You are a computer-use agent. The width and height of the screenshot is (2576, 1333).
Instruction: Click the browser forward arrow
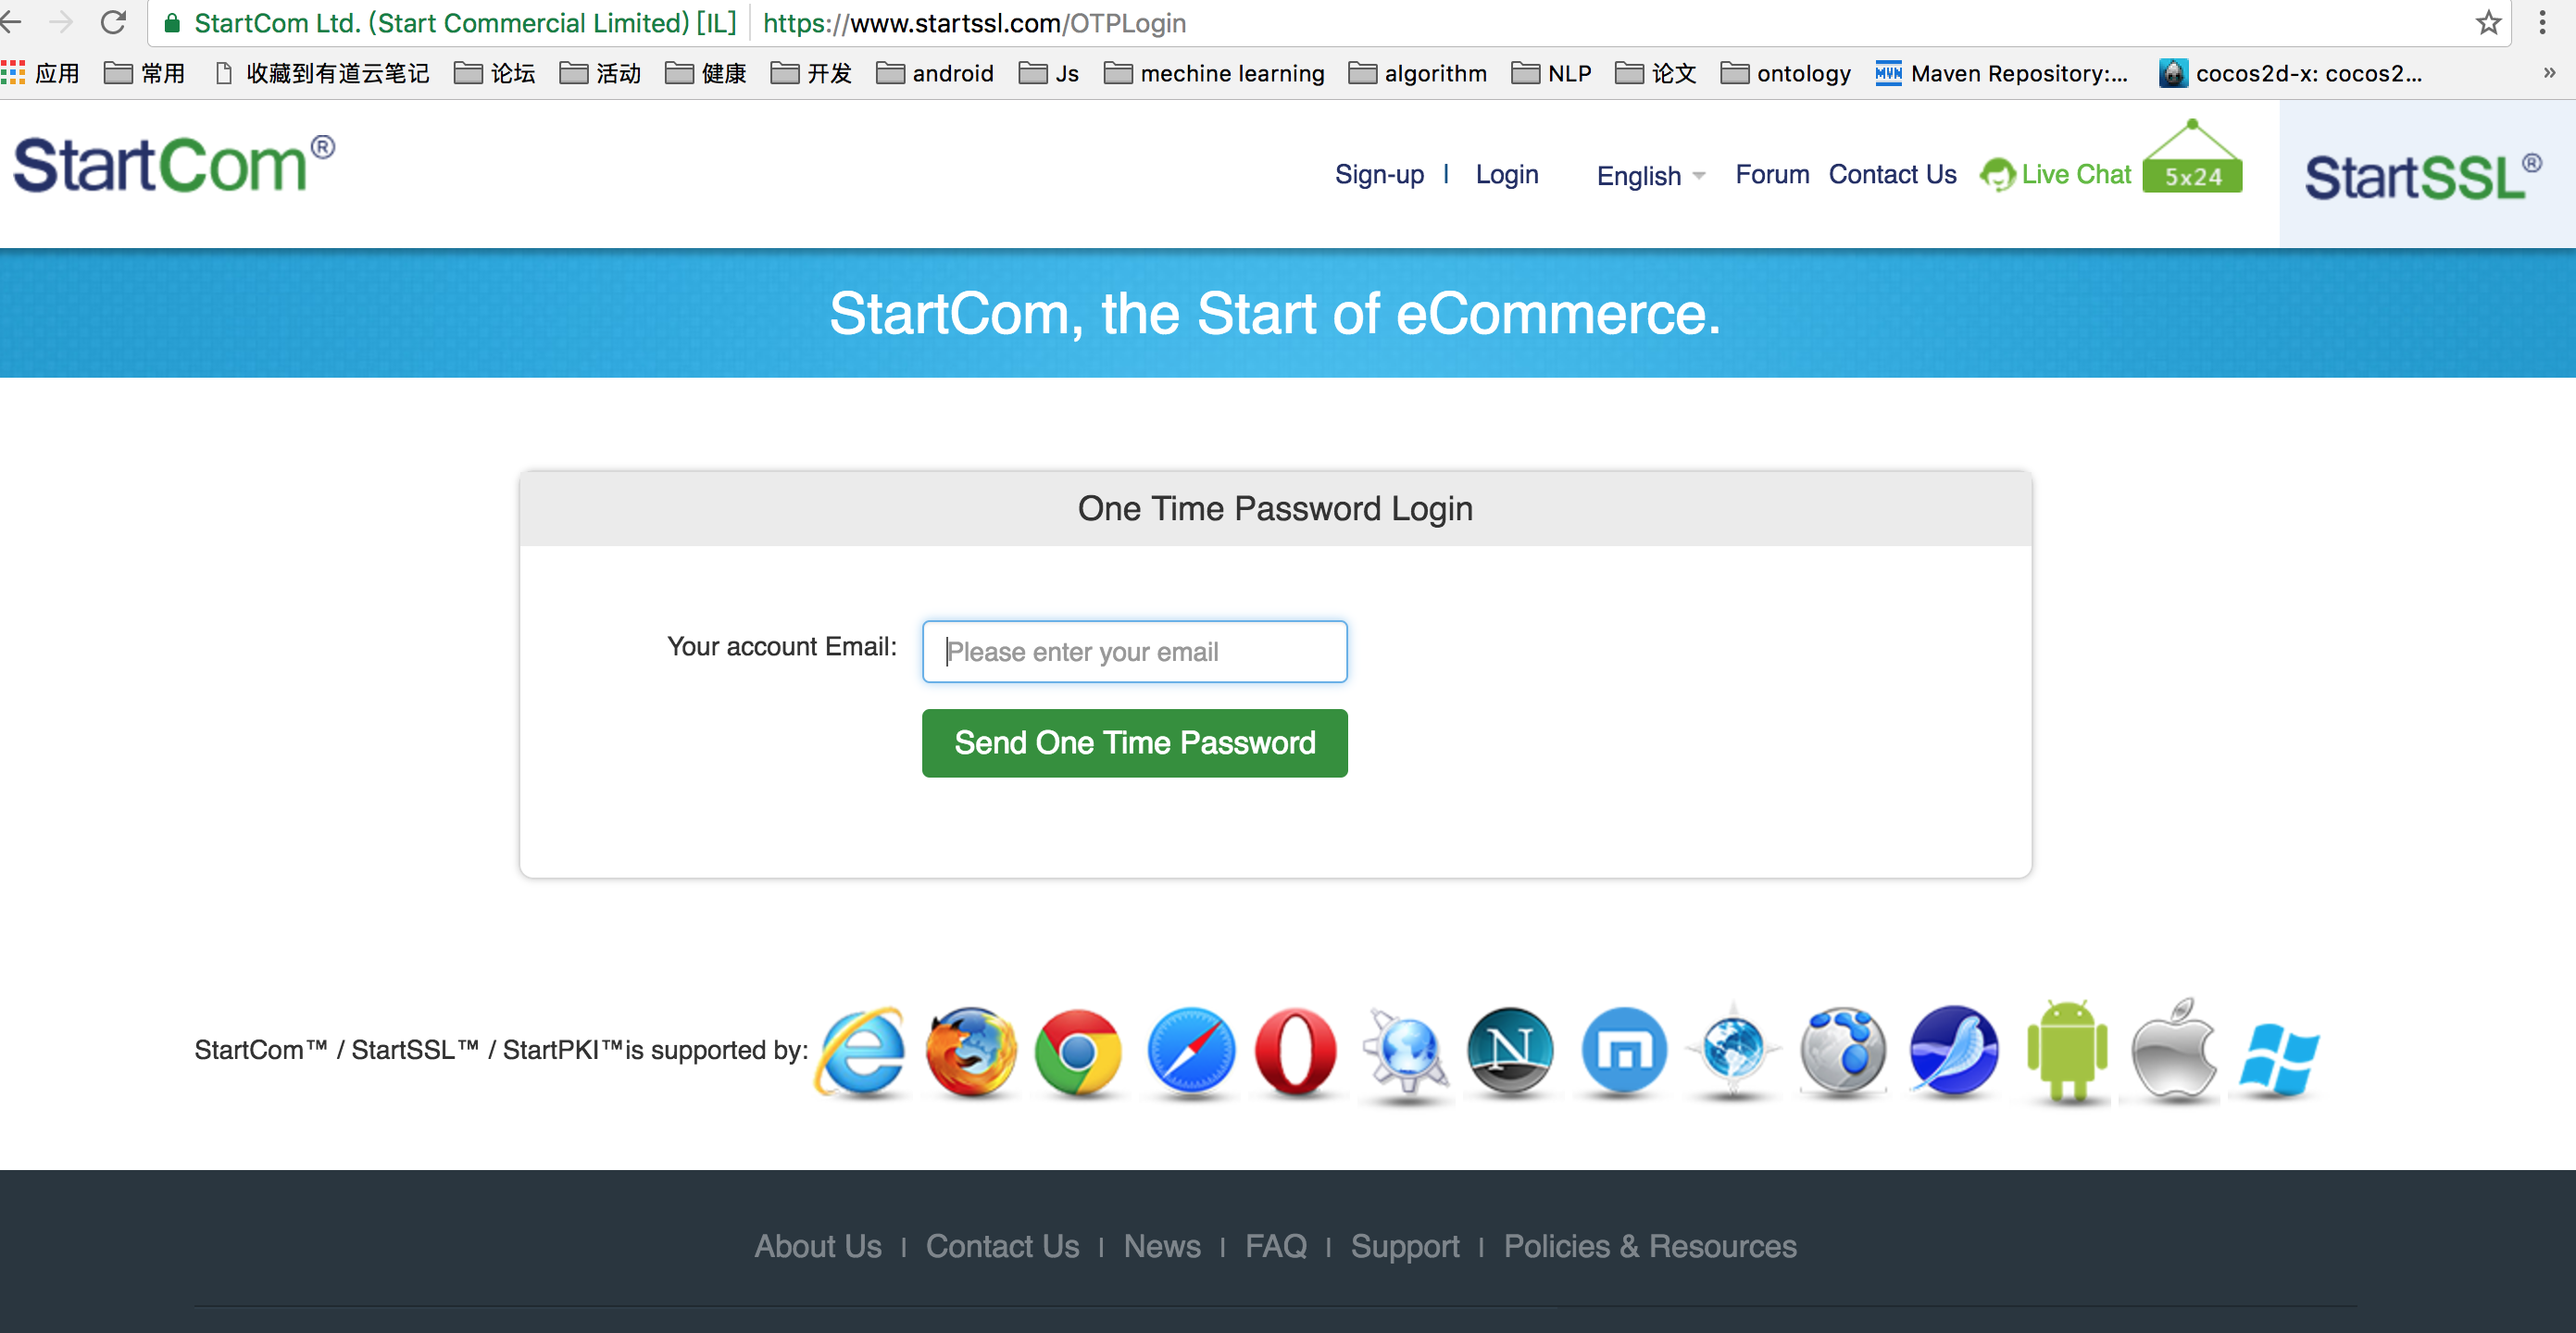pos(60,22)
